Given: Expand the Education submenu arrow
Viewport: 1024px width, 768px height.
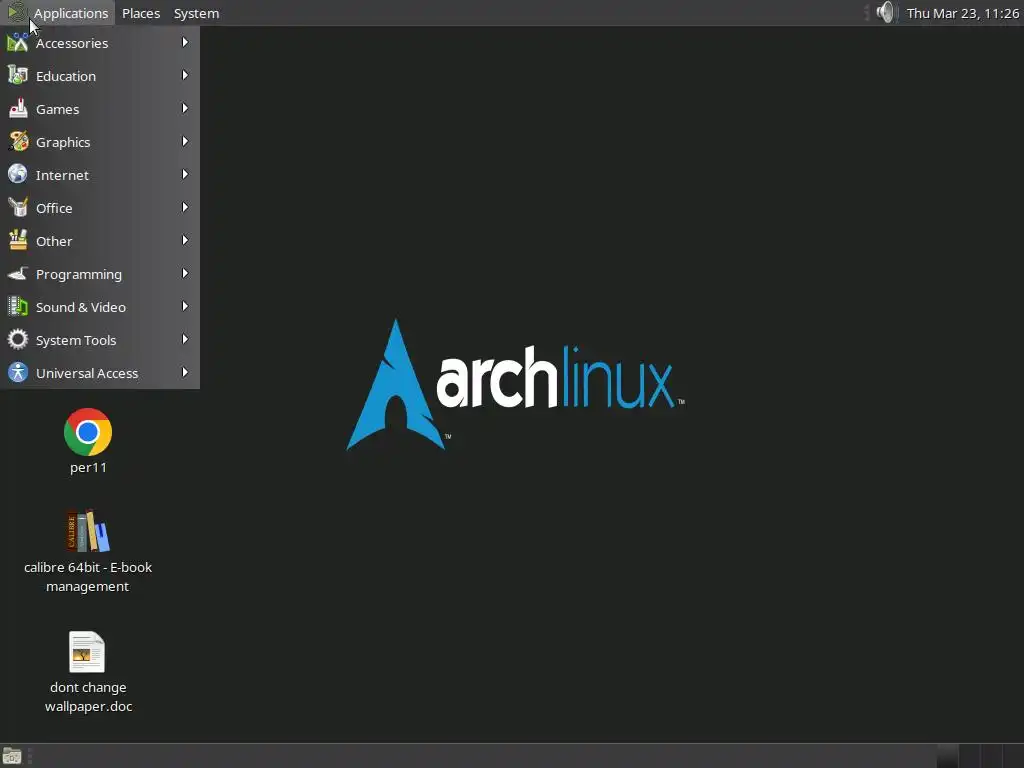Looking at the screenshot, I should [185, 75].
